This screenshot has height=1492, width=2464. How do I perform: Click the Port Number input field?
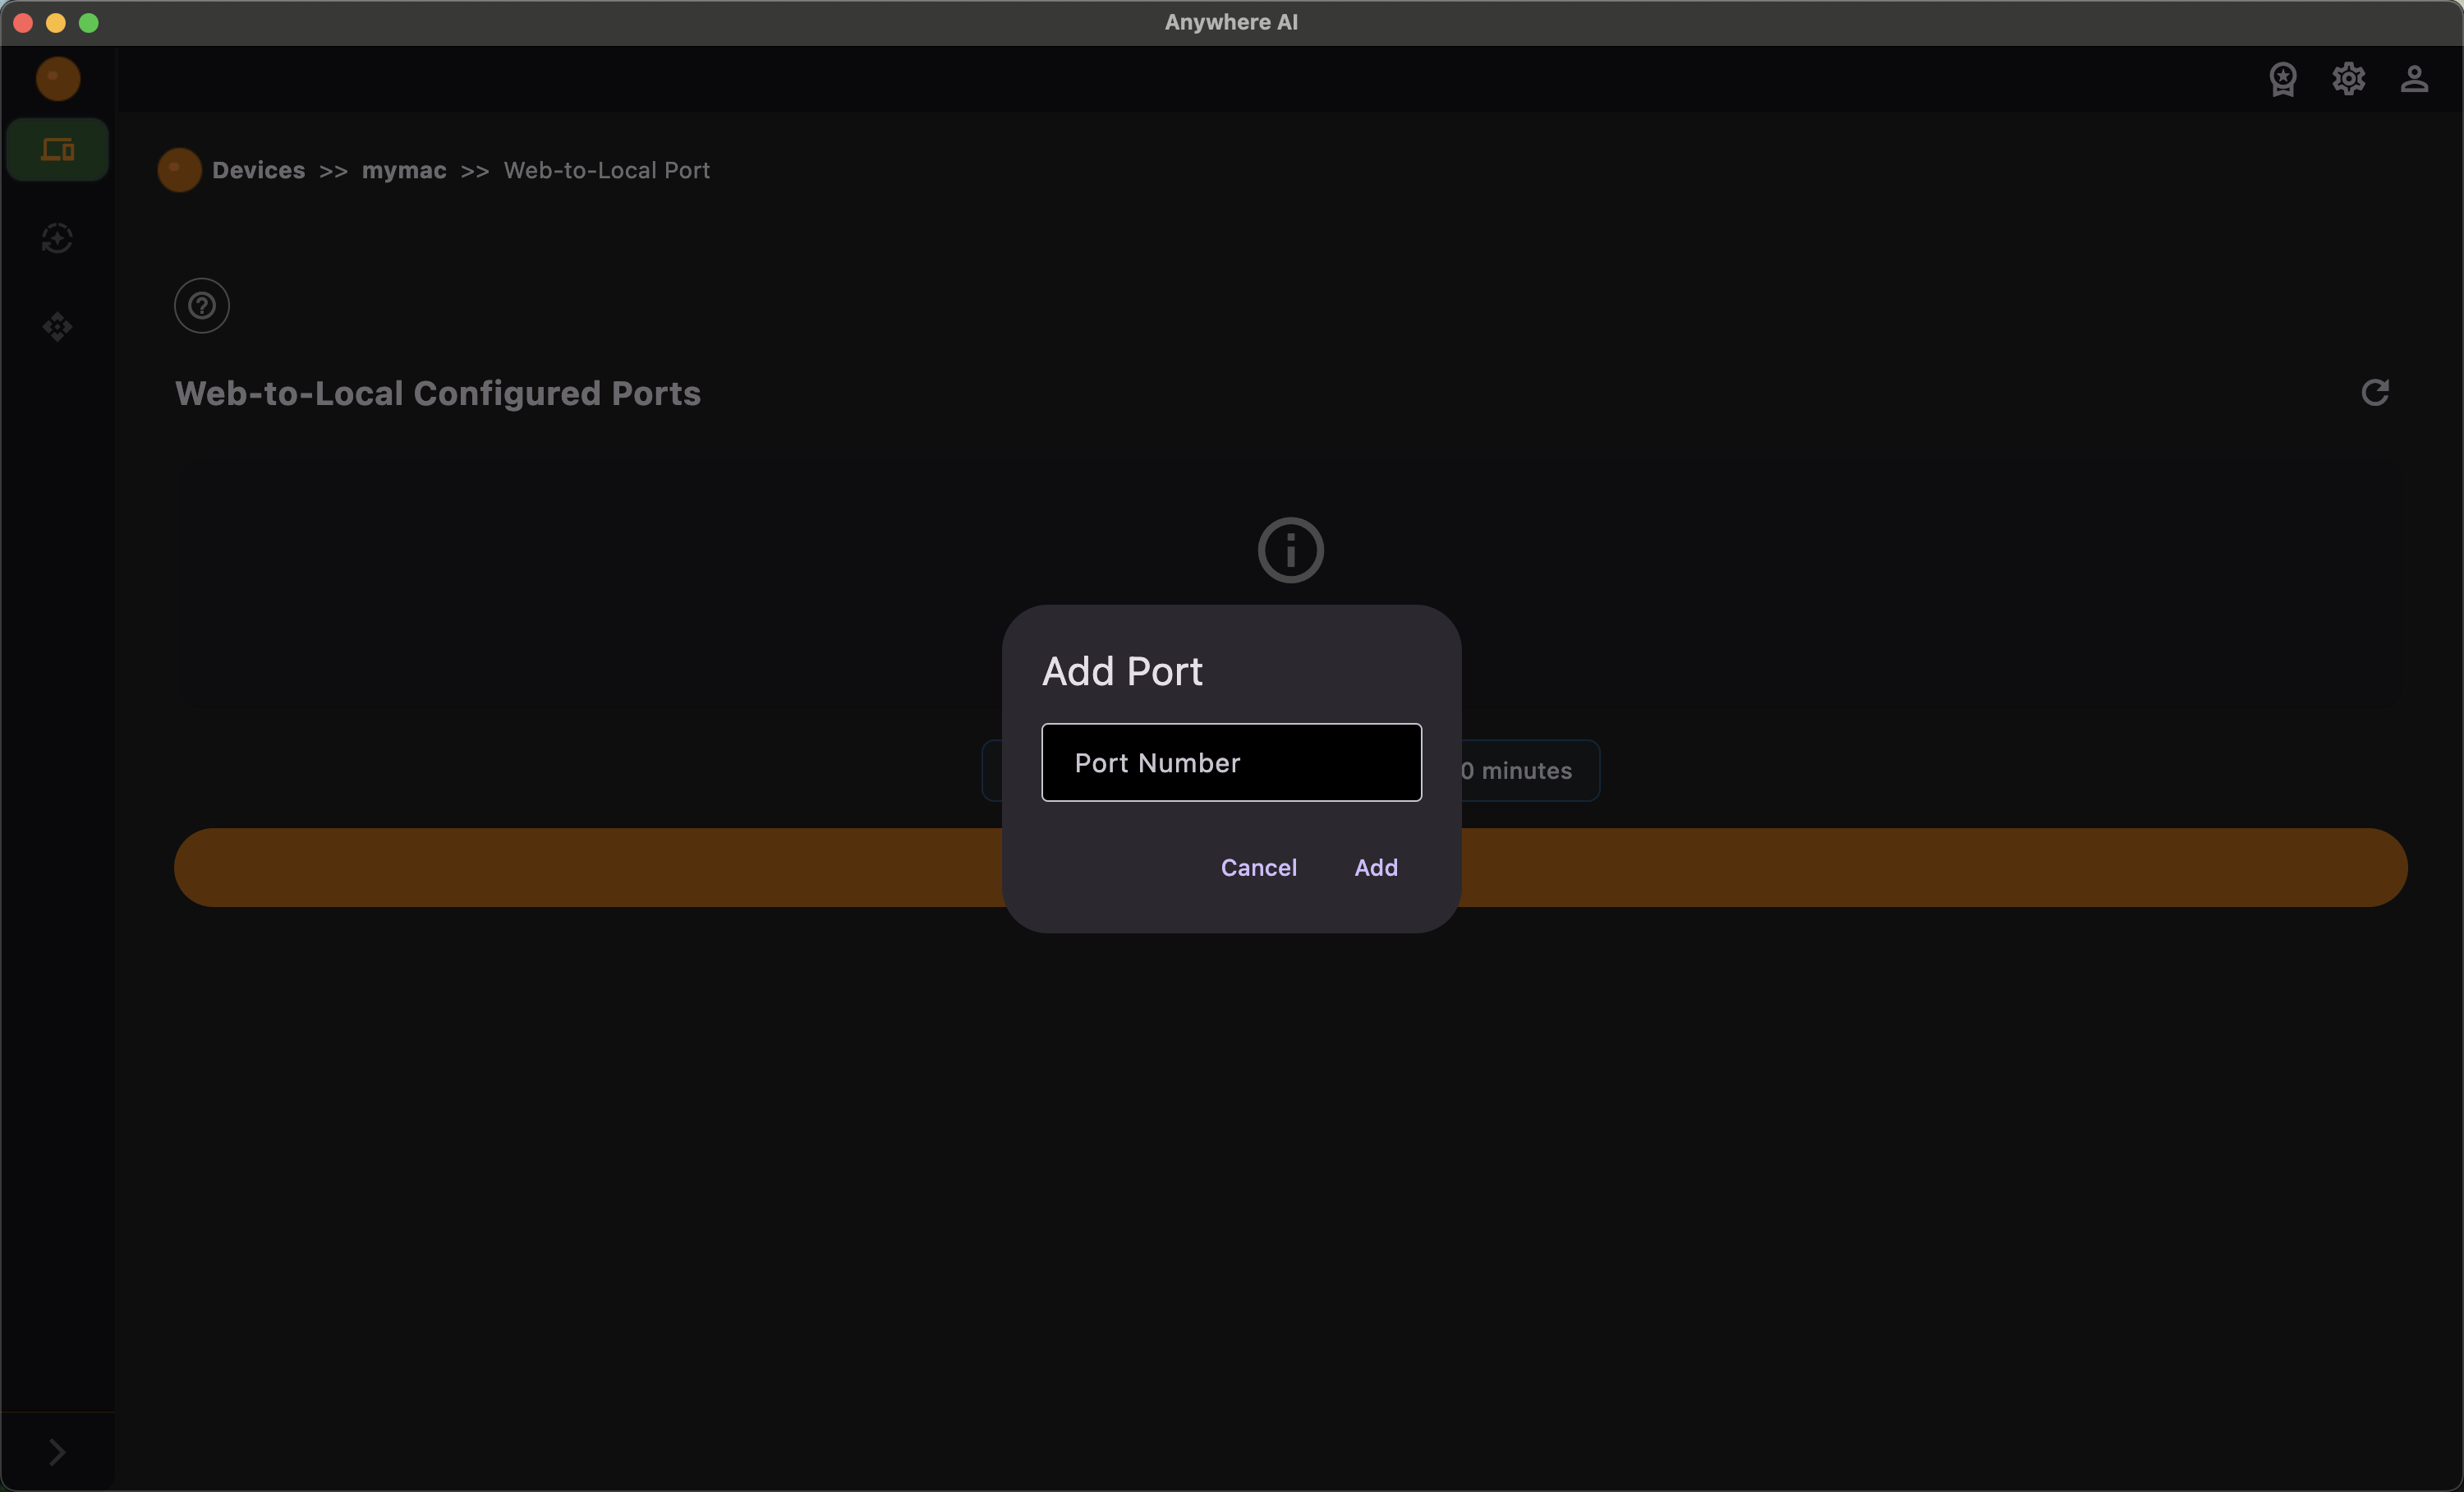coord(1231,762)
